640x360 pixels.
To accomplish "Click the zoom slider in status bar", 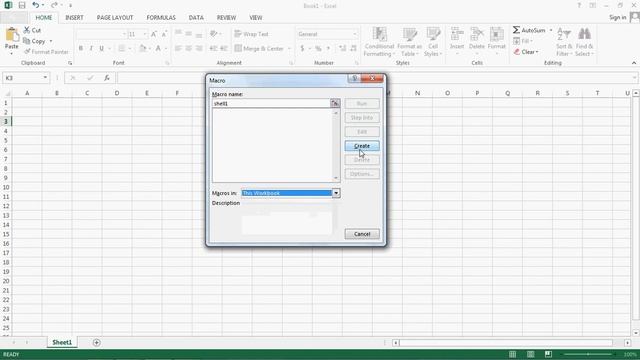I will [588, 354].
